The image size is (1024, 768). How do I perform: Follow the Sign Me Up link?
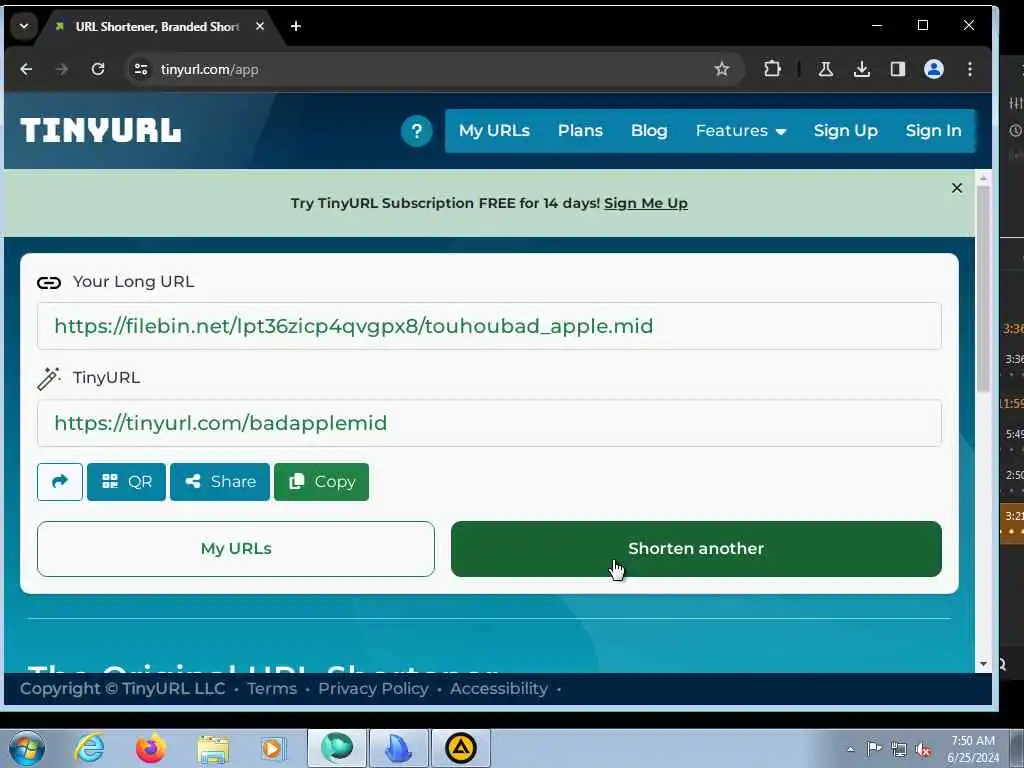click(645, 203)
